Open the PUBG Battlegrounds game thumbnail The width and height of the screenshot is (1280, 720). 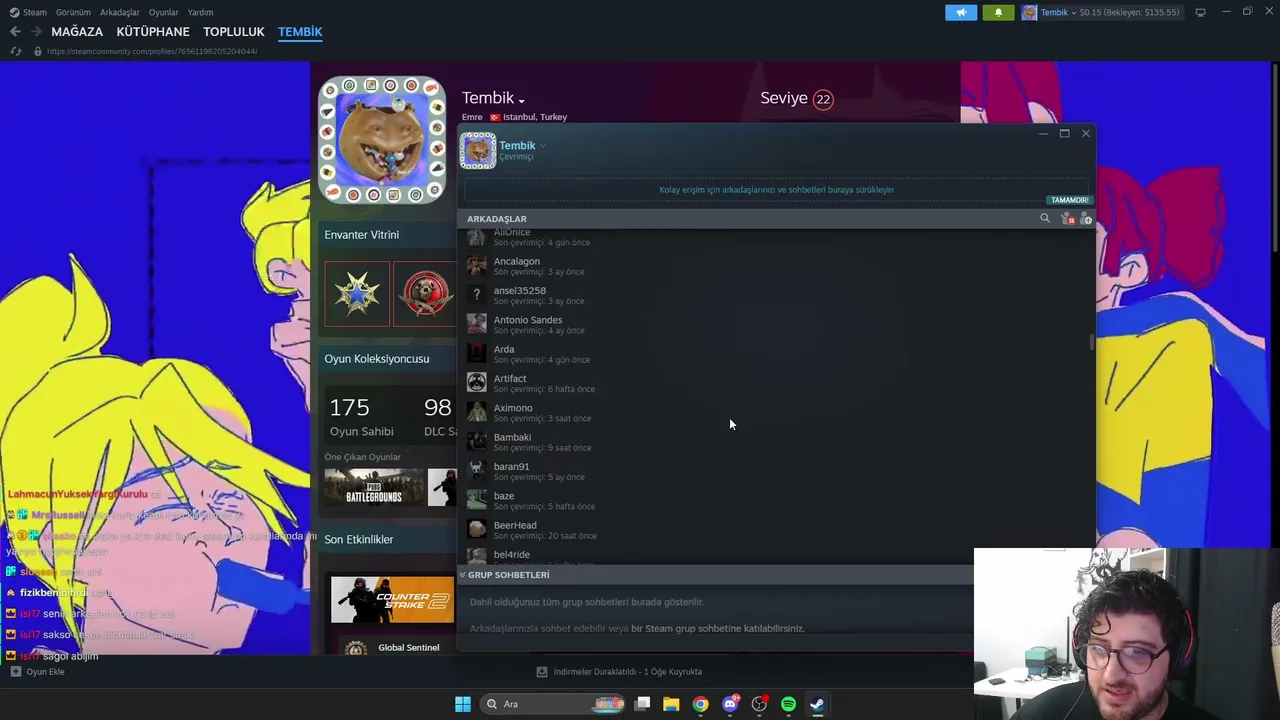[374, 488]
